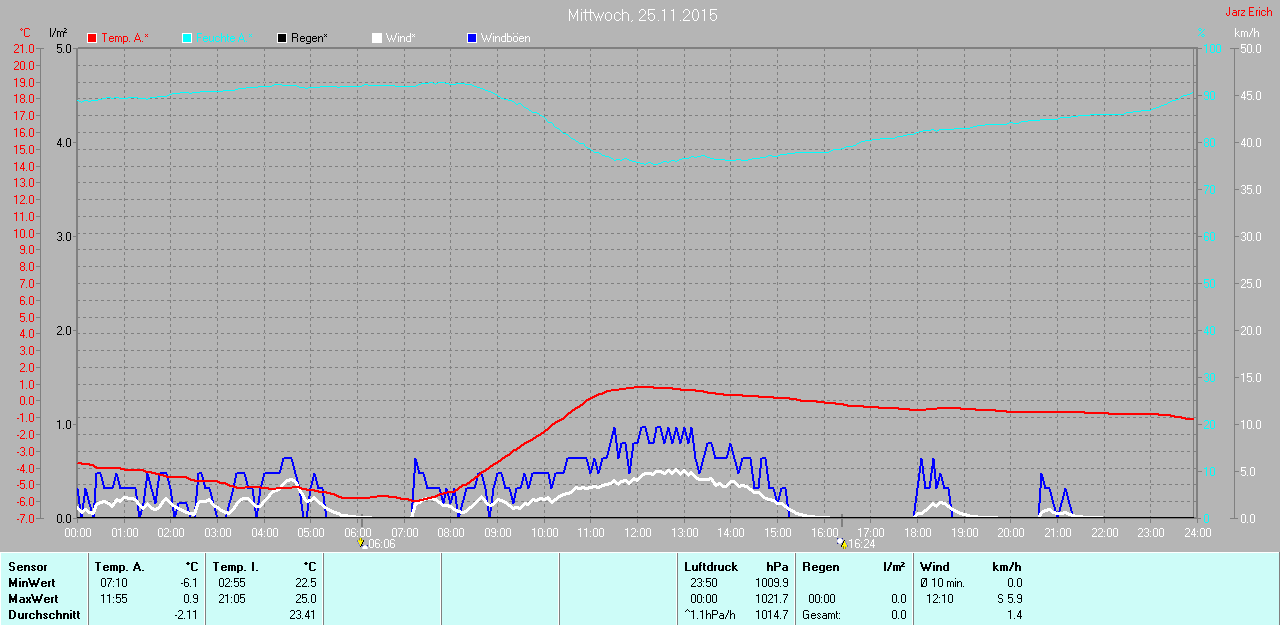Screen dimensions: 1280x625
Task: Click the Temp. A.* legend label
Action: (124, 38)
